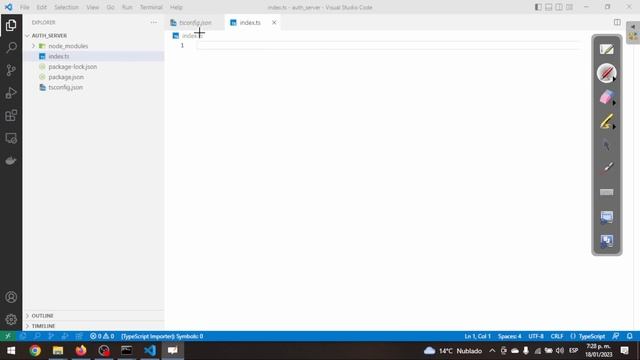Open the errors and warnings status indicator
This screenshot has width=640, height=360.
pos(102,336)
